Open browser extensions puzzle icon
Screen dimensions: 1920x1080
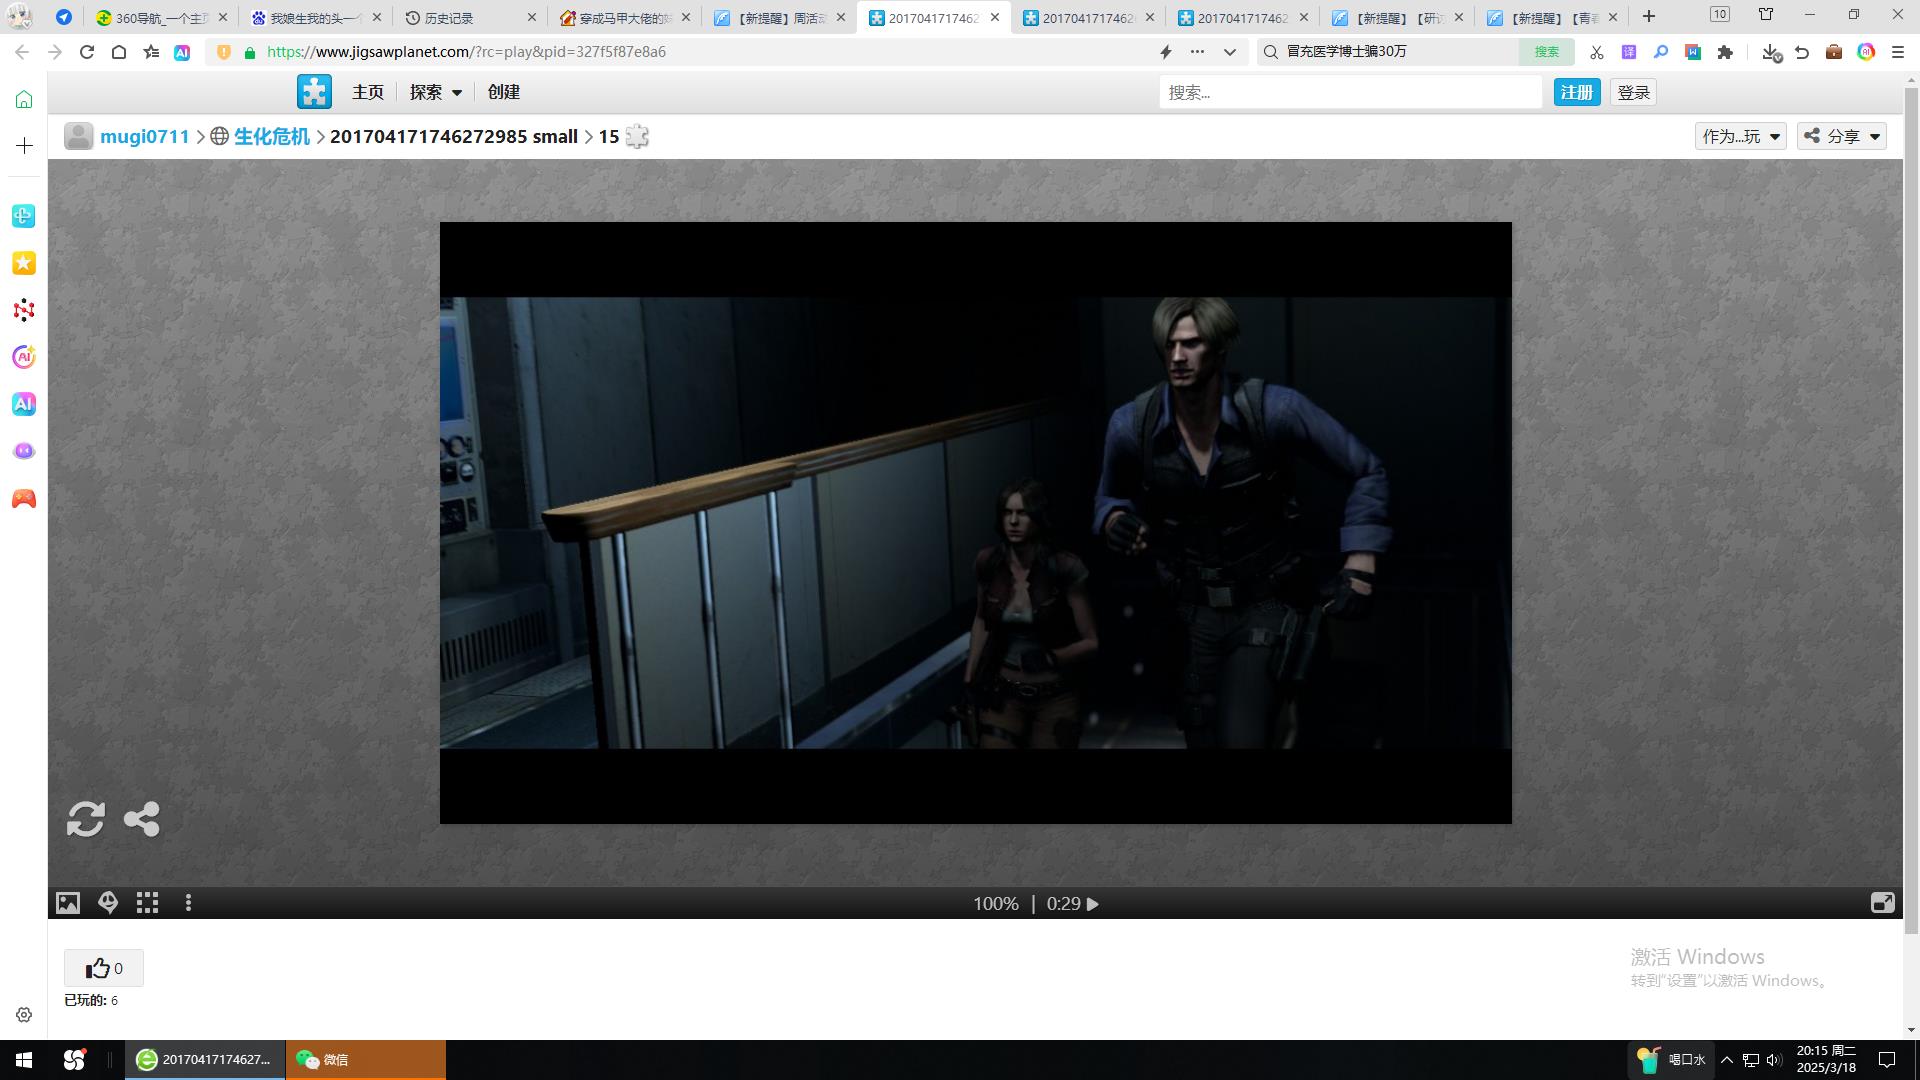click(x=1725, y=52)
